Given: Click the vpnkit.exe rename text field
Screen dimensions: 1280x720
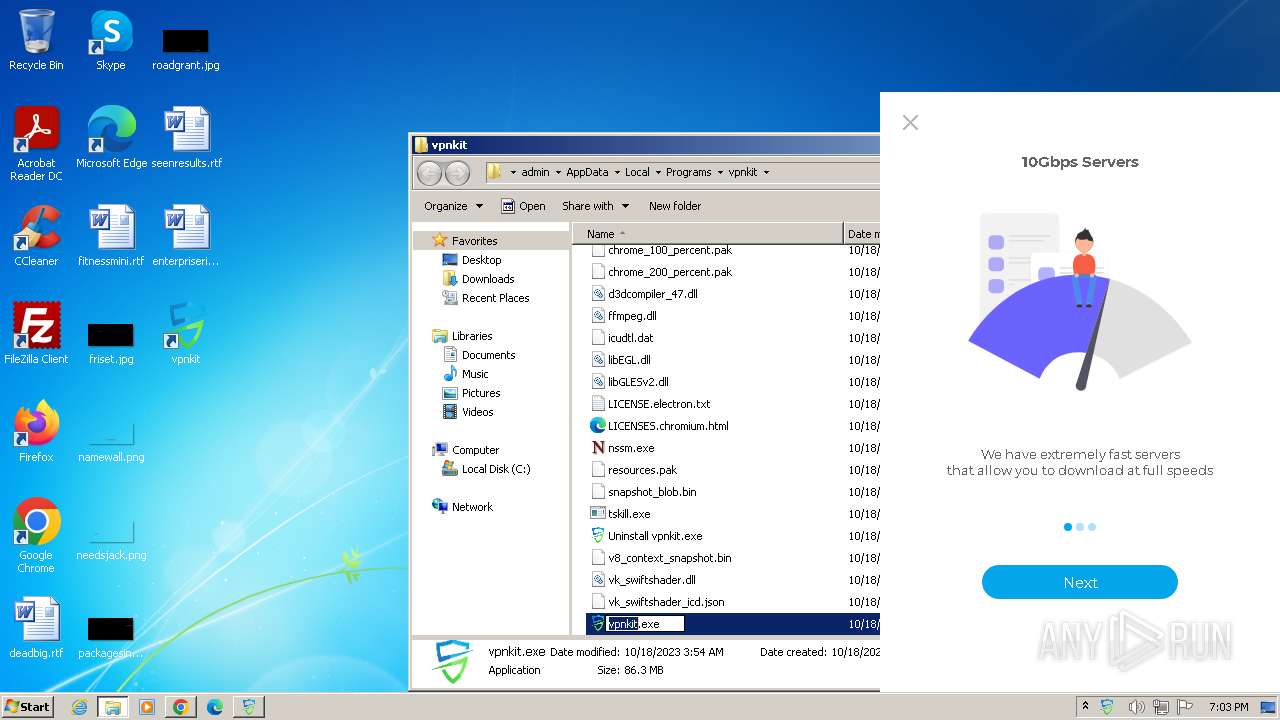Looking at the screenshot, I should point(645,624).
